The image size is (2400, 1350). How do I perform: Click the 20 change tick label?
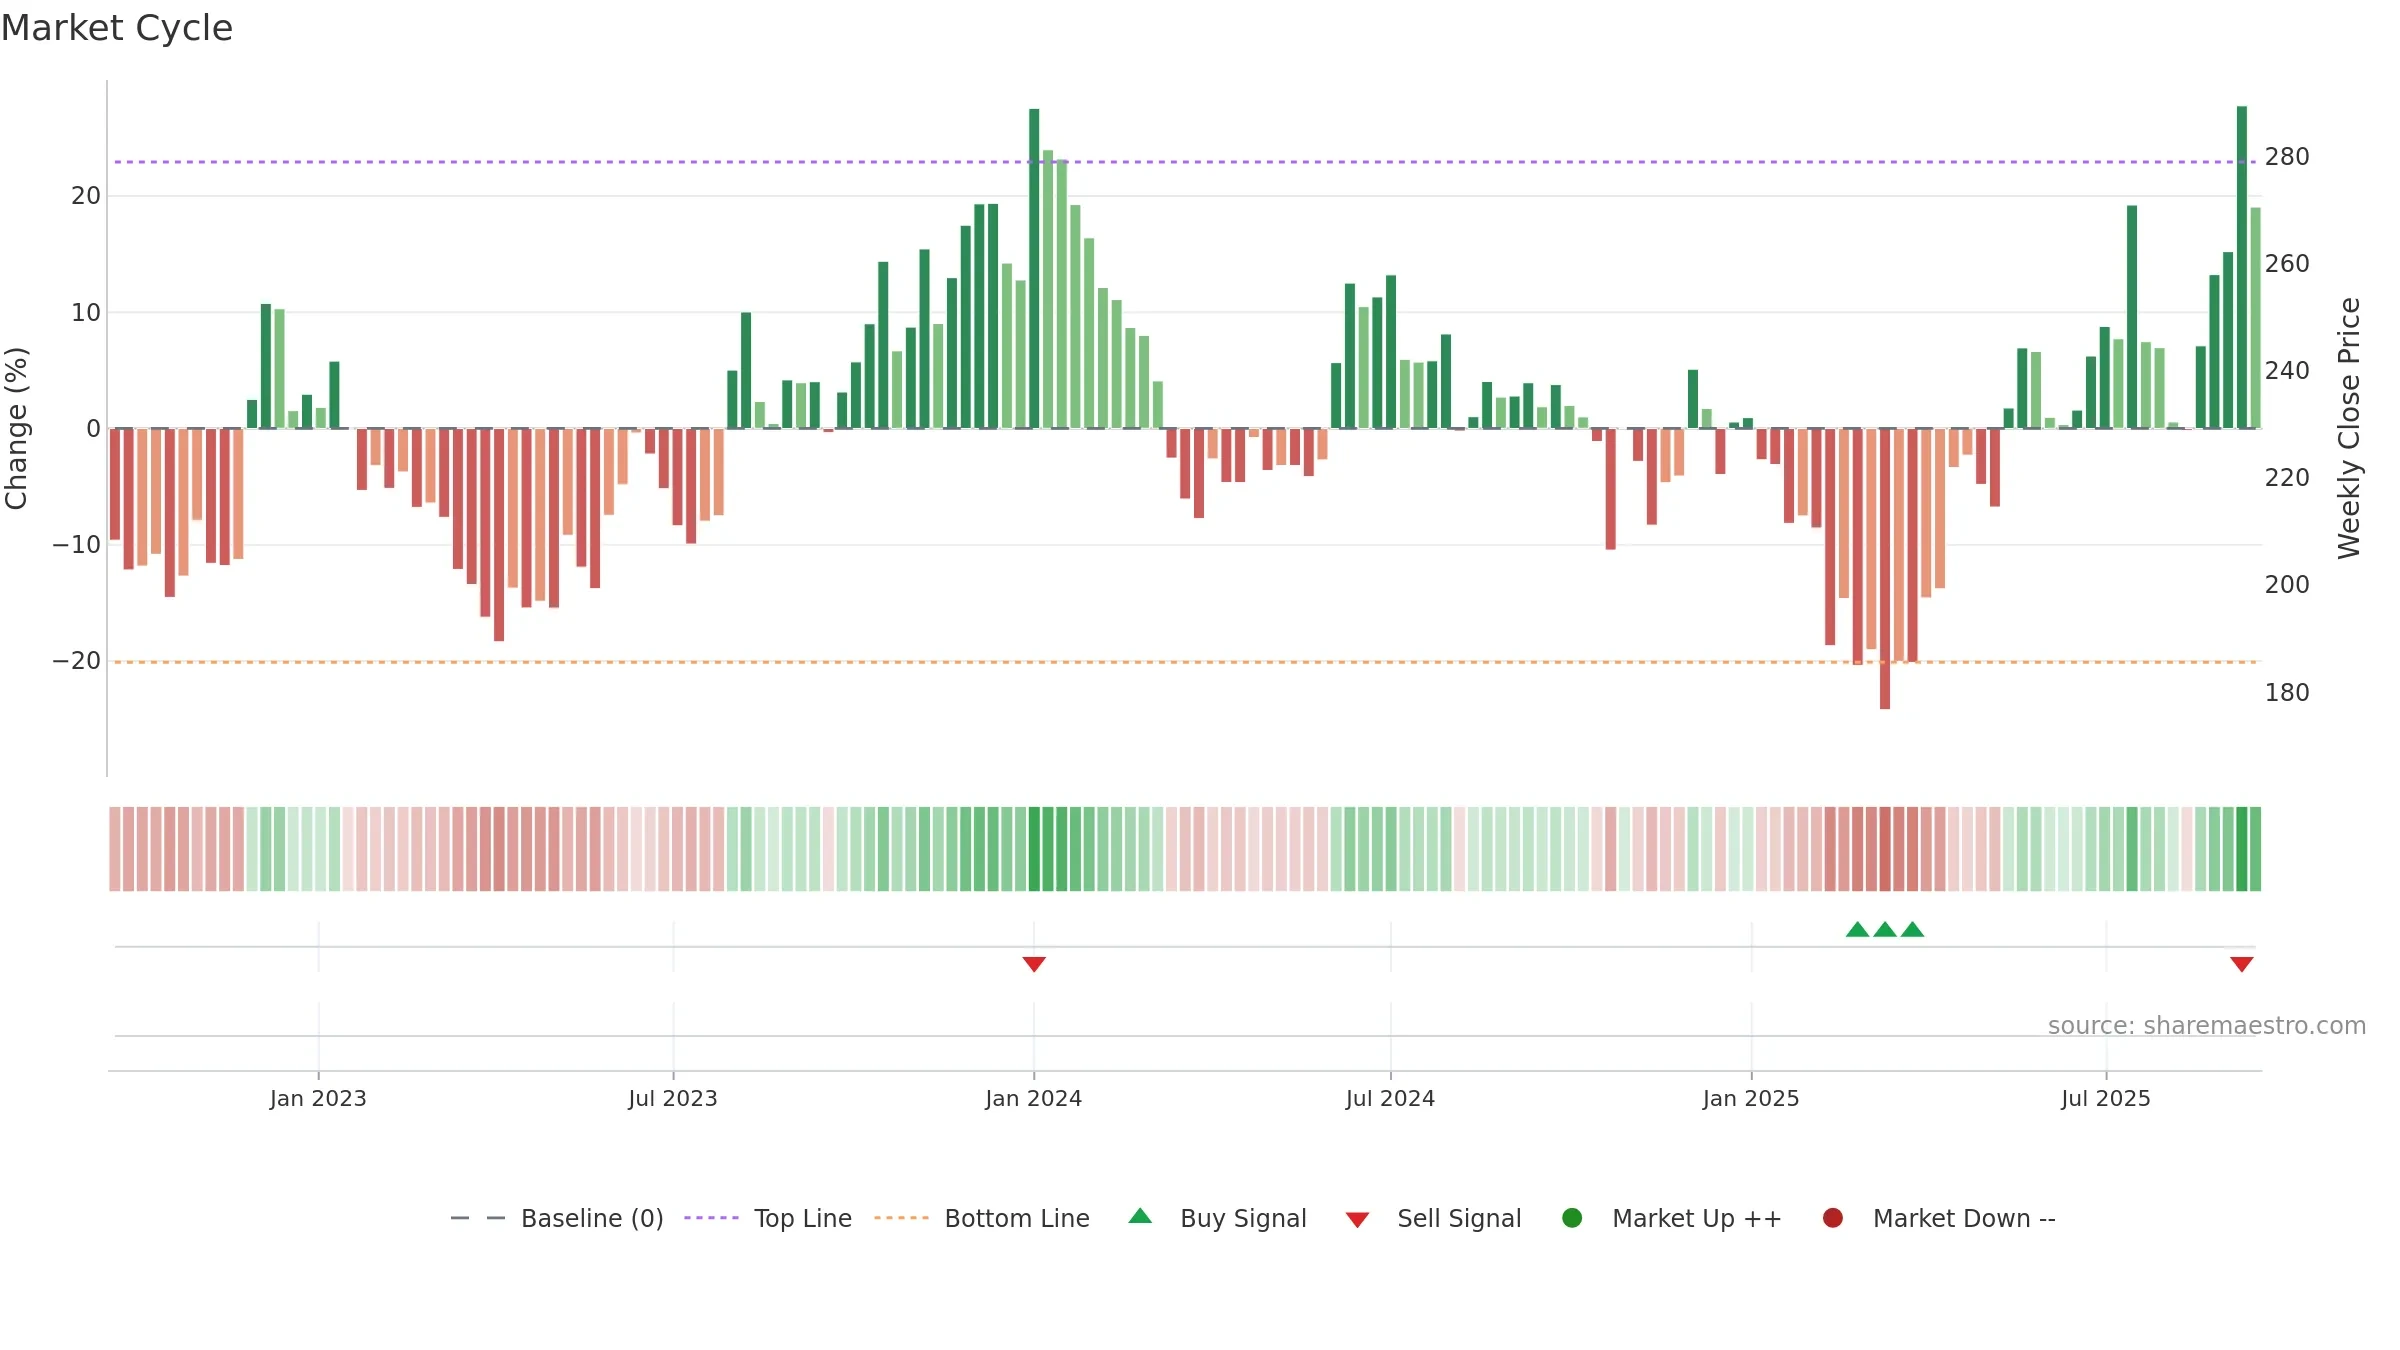tap(86, 196)
